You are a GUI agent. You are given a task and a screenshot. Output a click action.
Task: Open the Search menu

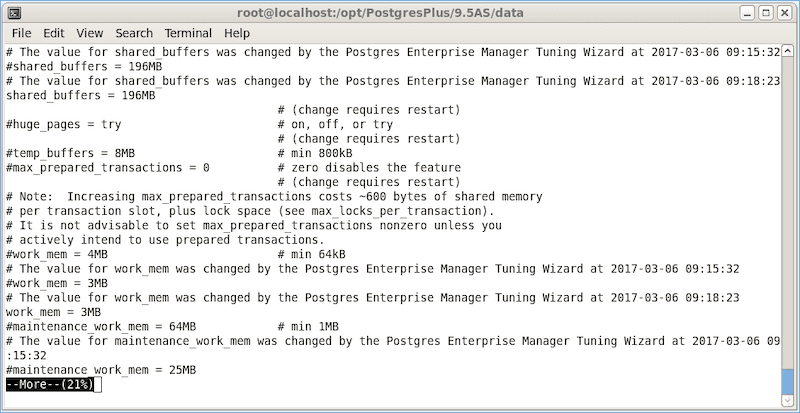pos(133,33)
